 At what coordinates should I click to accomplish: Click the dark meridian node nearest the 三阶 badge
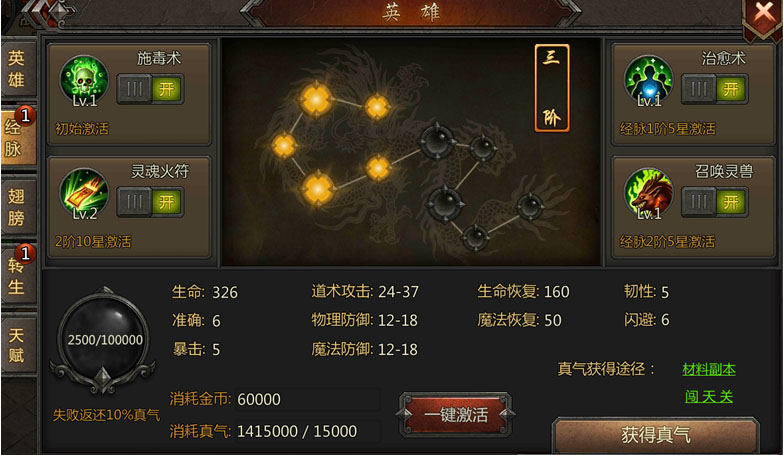483,148
